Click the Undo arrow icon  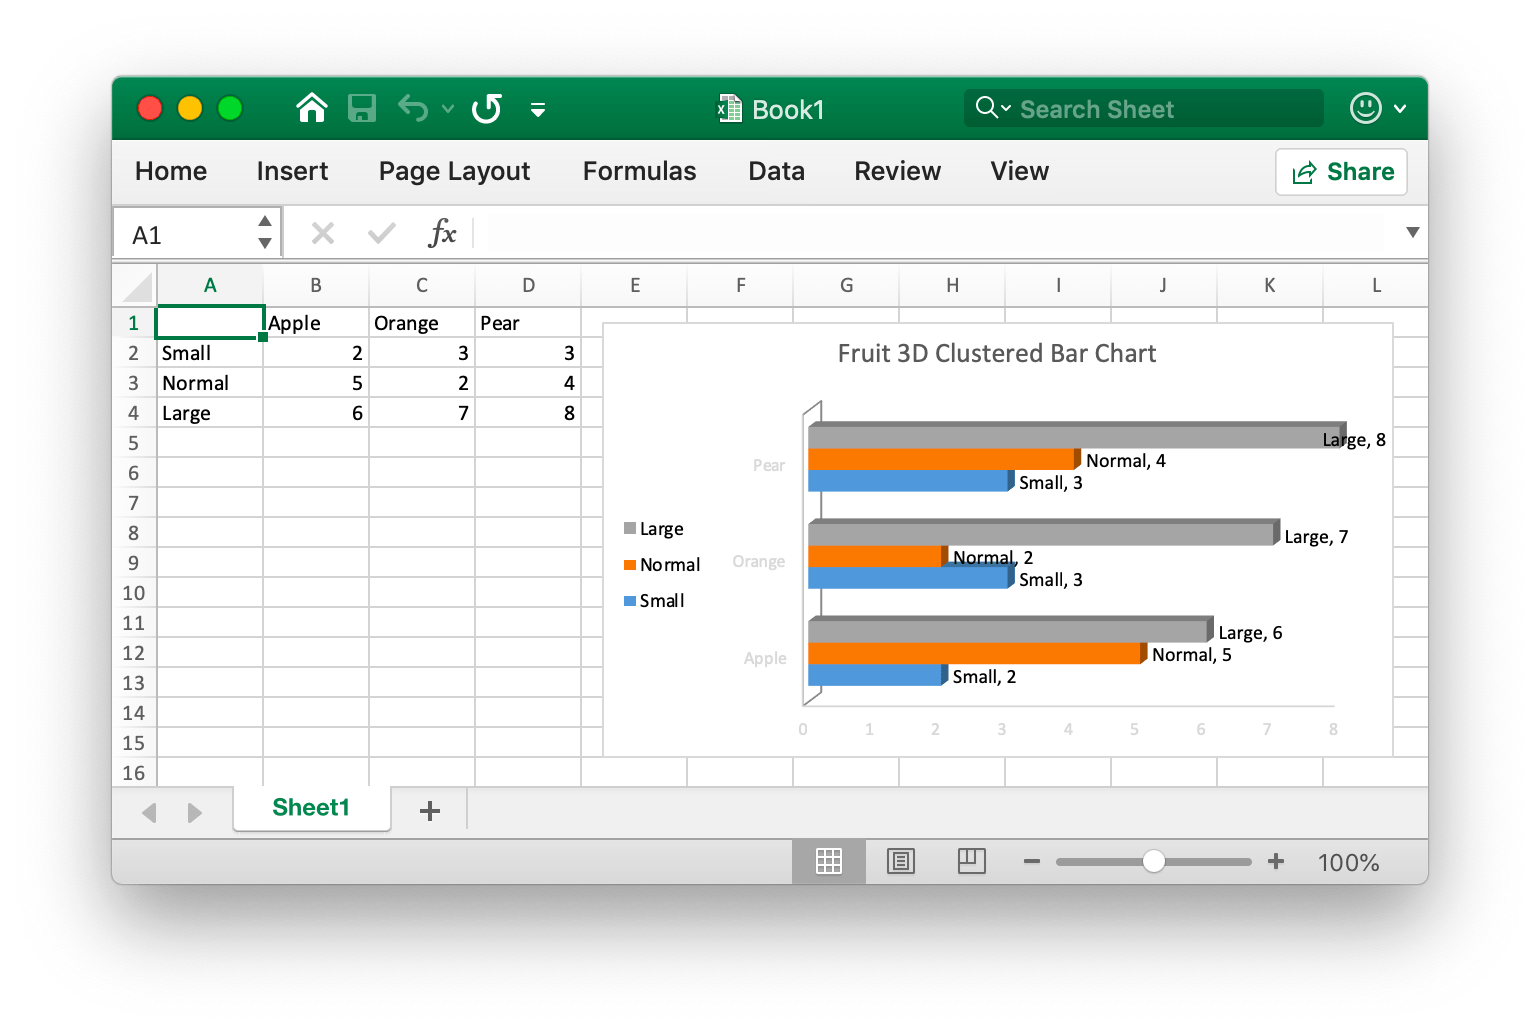click(412, 108)
